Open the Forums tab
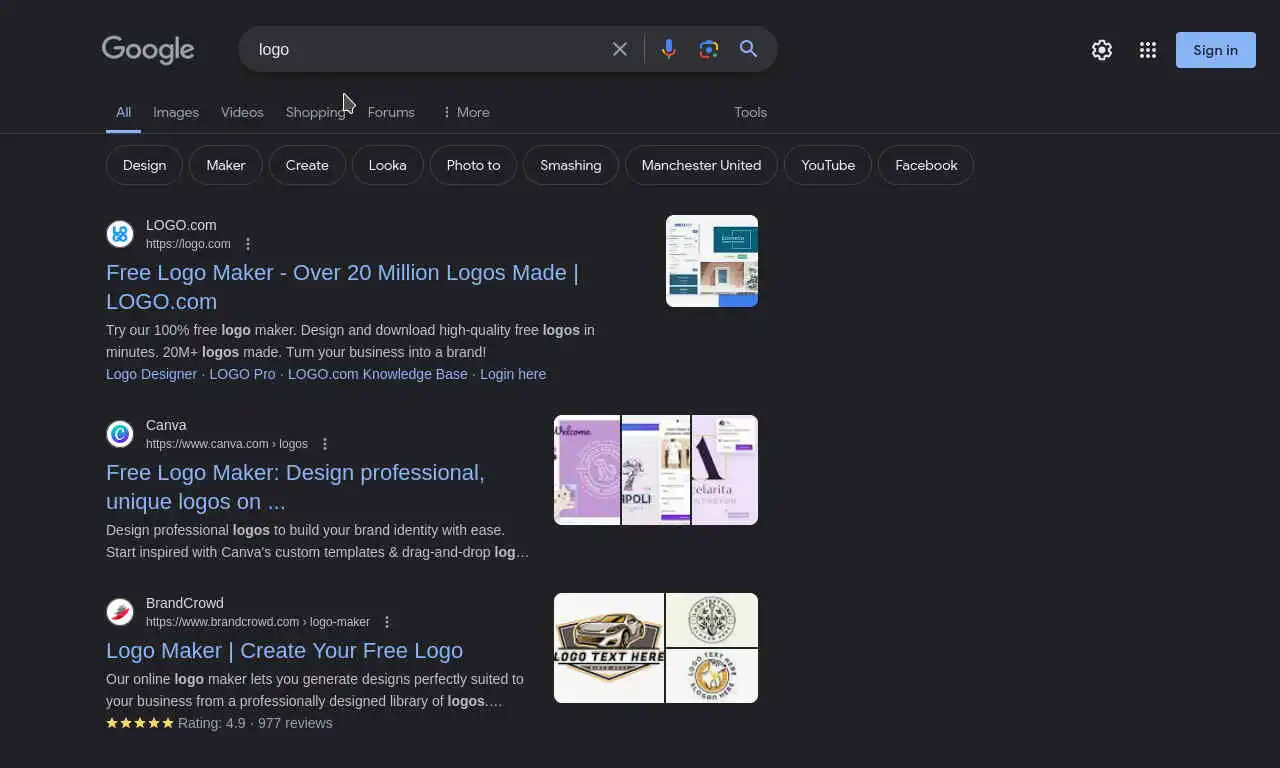 391,112
